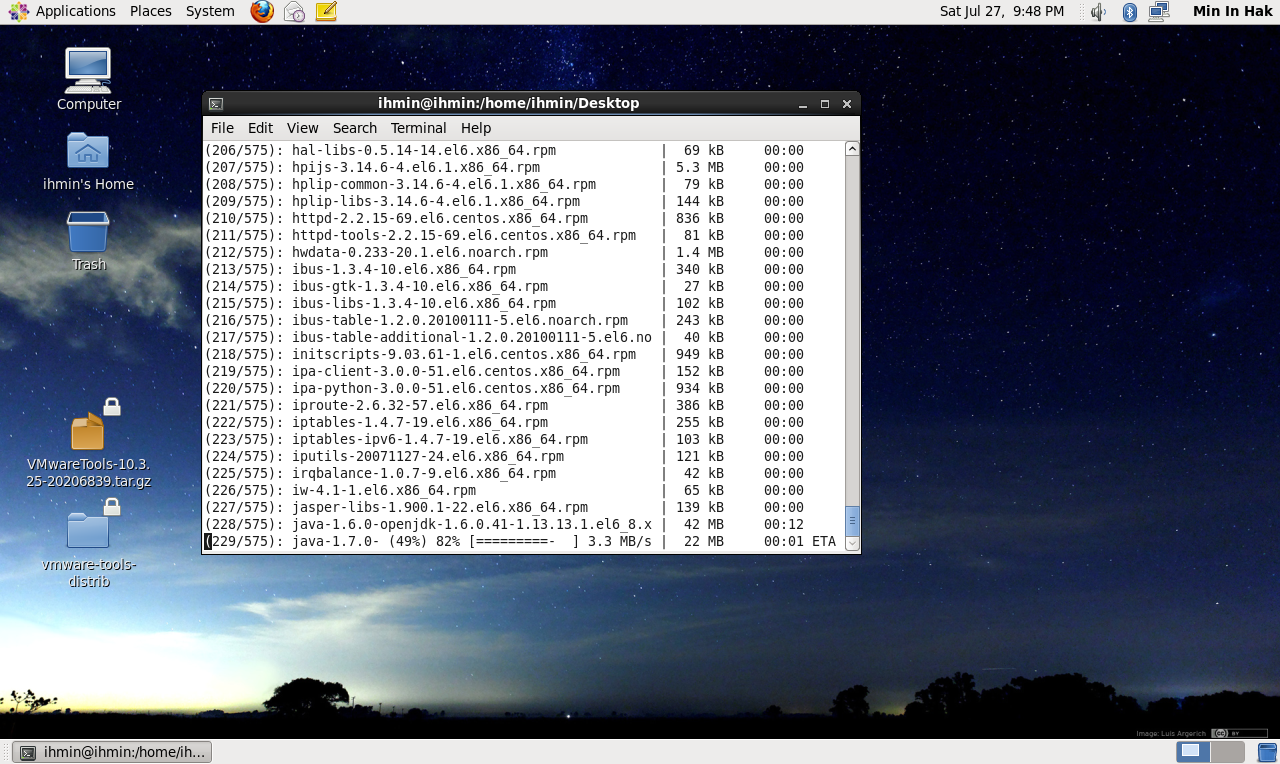Image resolution: width=1280 pixels, height=764 pixels.
Task: Open the terminal Edit menu
Action: point(260,128)
